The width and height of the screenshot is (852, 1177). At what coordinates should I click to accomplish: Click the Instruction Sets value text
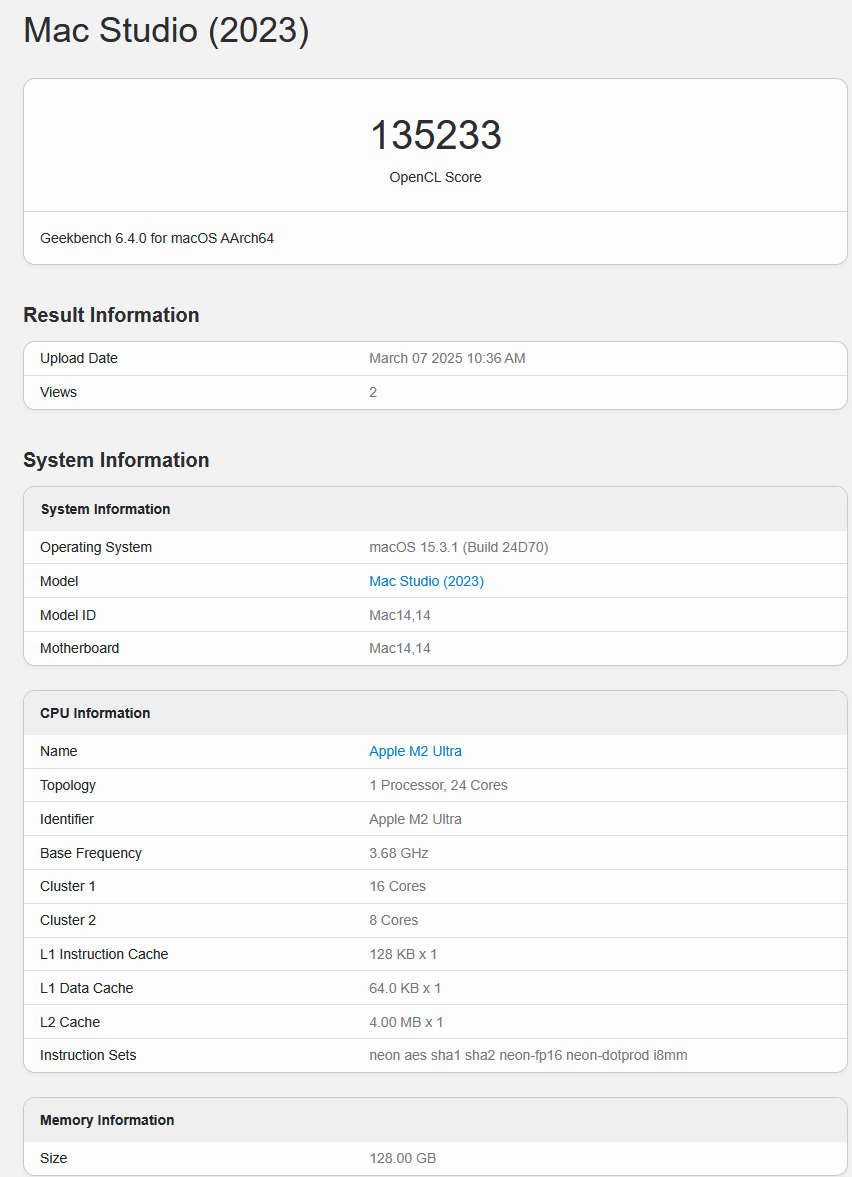click(528, 1055)
